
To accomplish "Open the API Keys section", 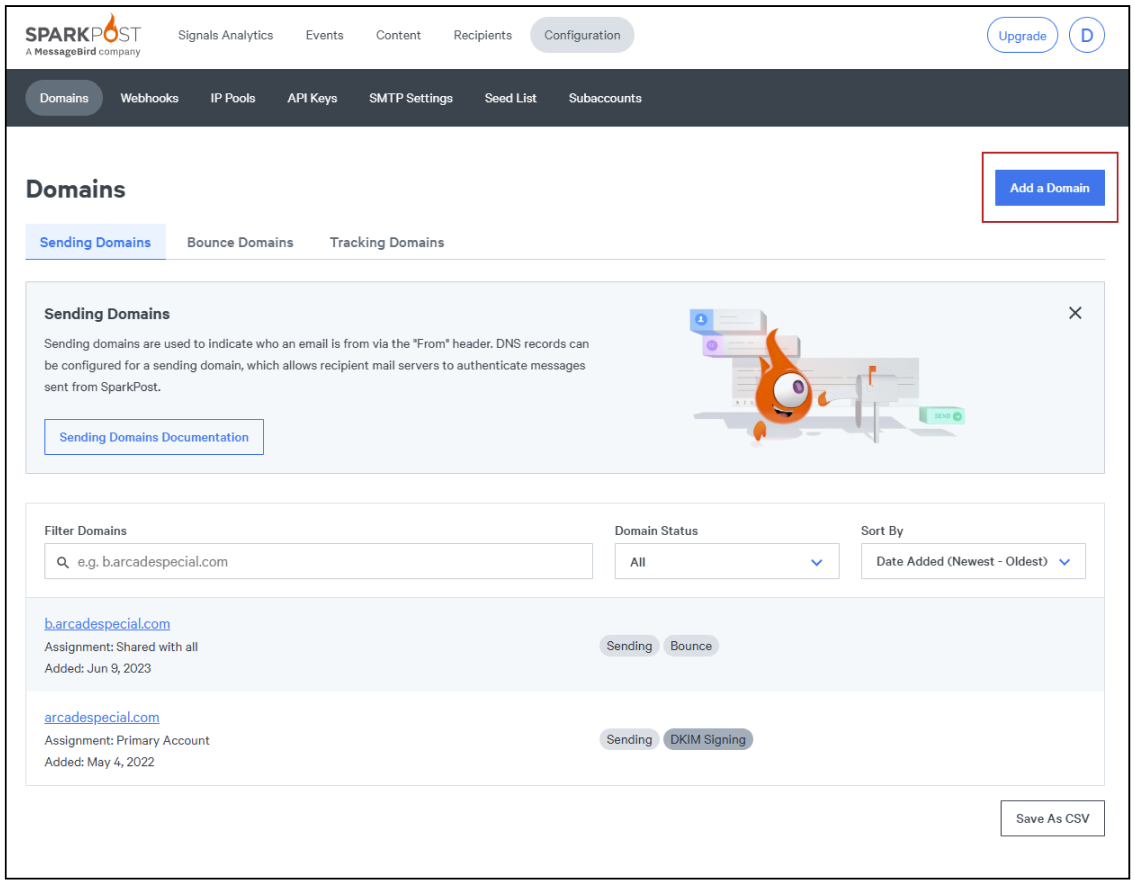I will point(312,98).
